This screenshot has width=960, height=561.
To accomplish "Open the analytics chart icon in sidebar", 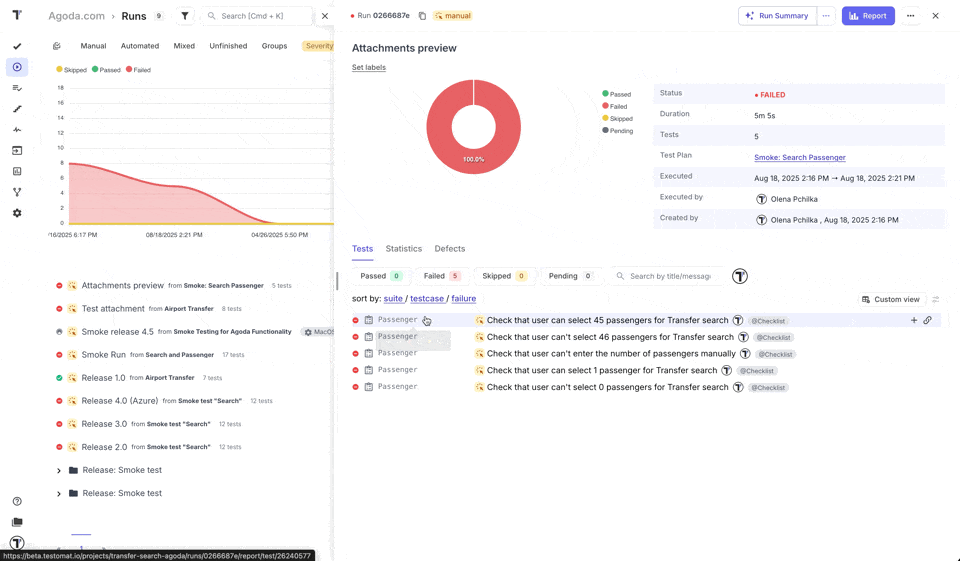I will pos(17,171).
